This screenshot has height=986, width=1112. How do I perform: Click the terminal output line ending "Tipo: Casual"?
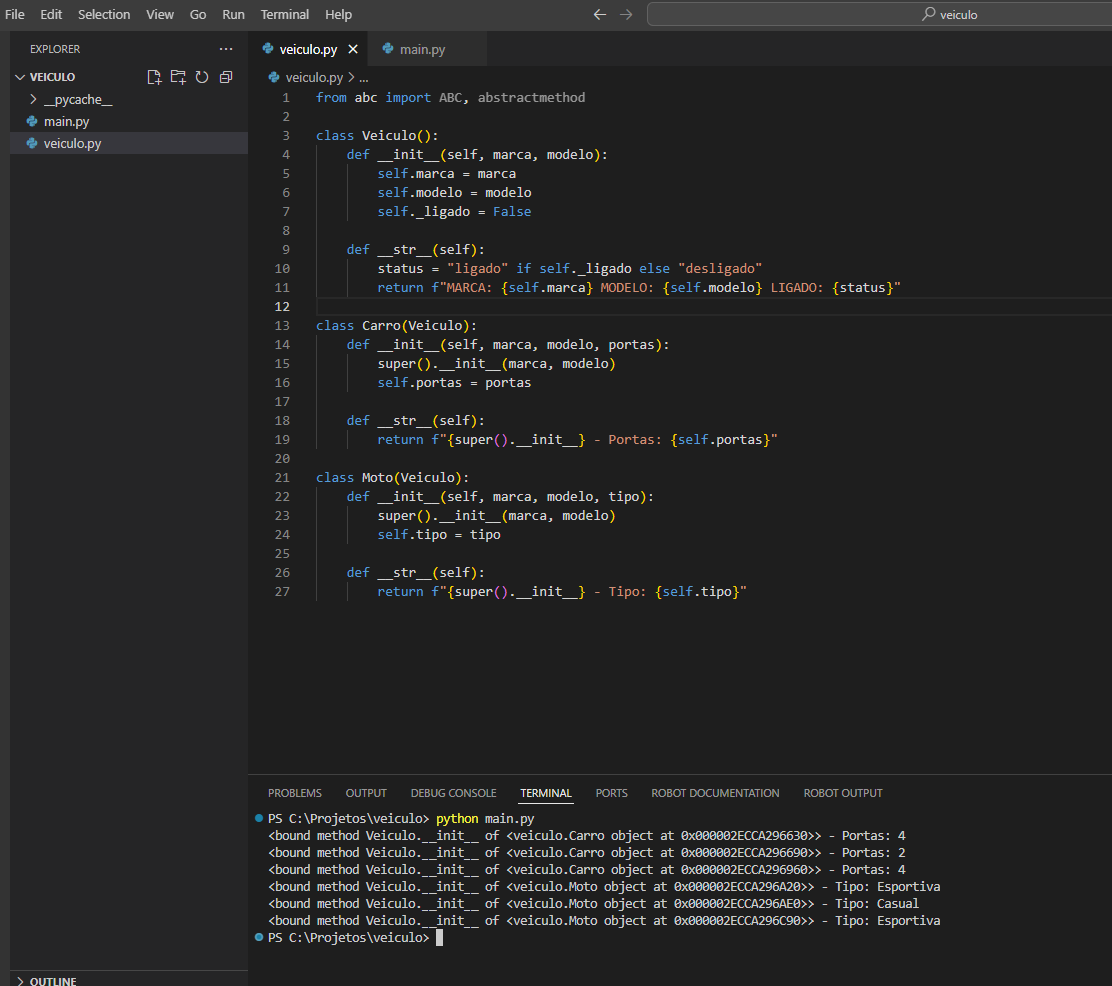(x=594, y=904)
